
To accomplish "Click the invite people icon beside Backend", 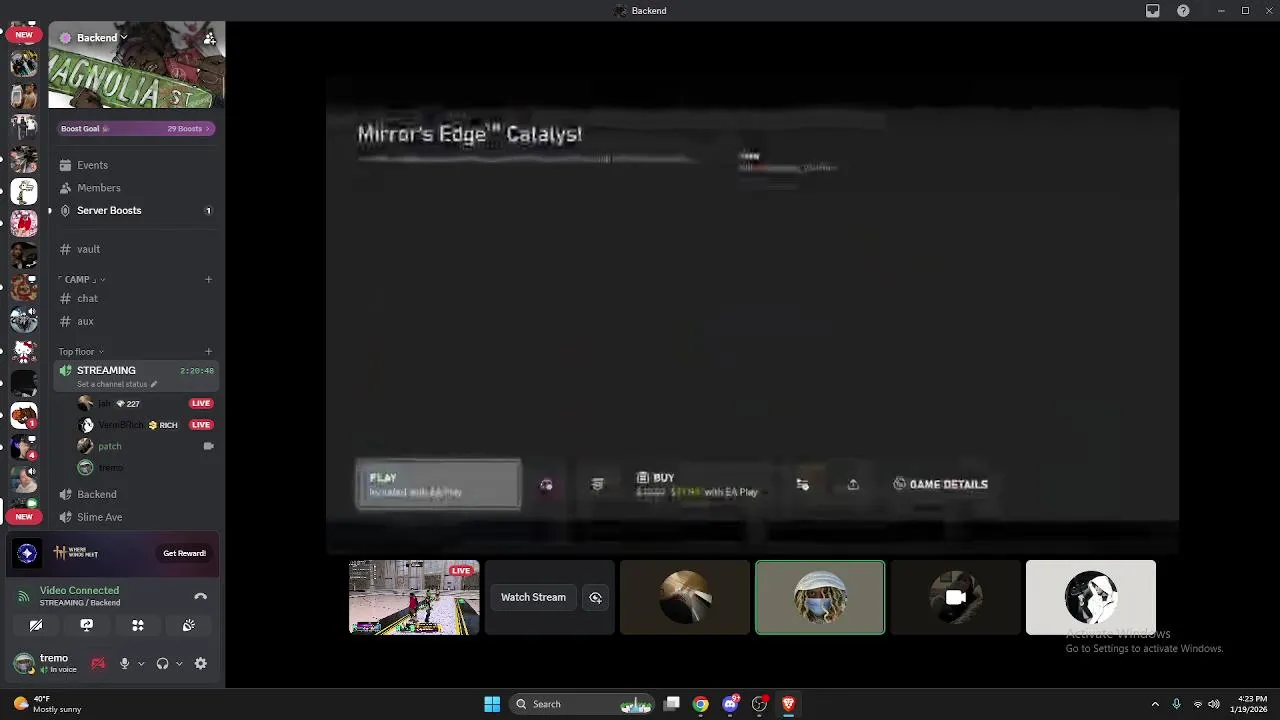I will click(x=209, y=38).
